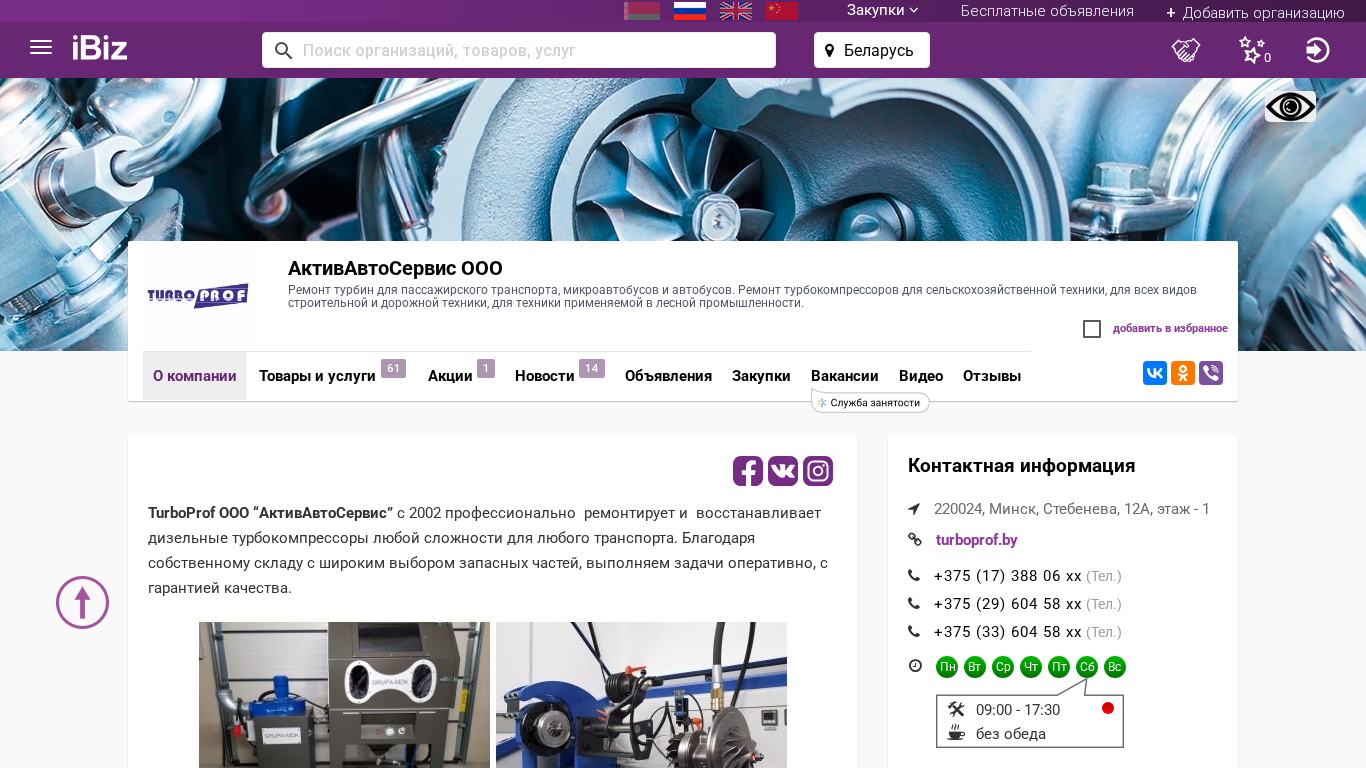Visit the turboprof.by website link

coord(976,540)
